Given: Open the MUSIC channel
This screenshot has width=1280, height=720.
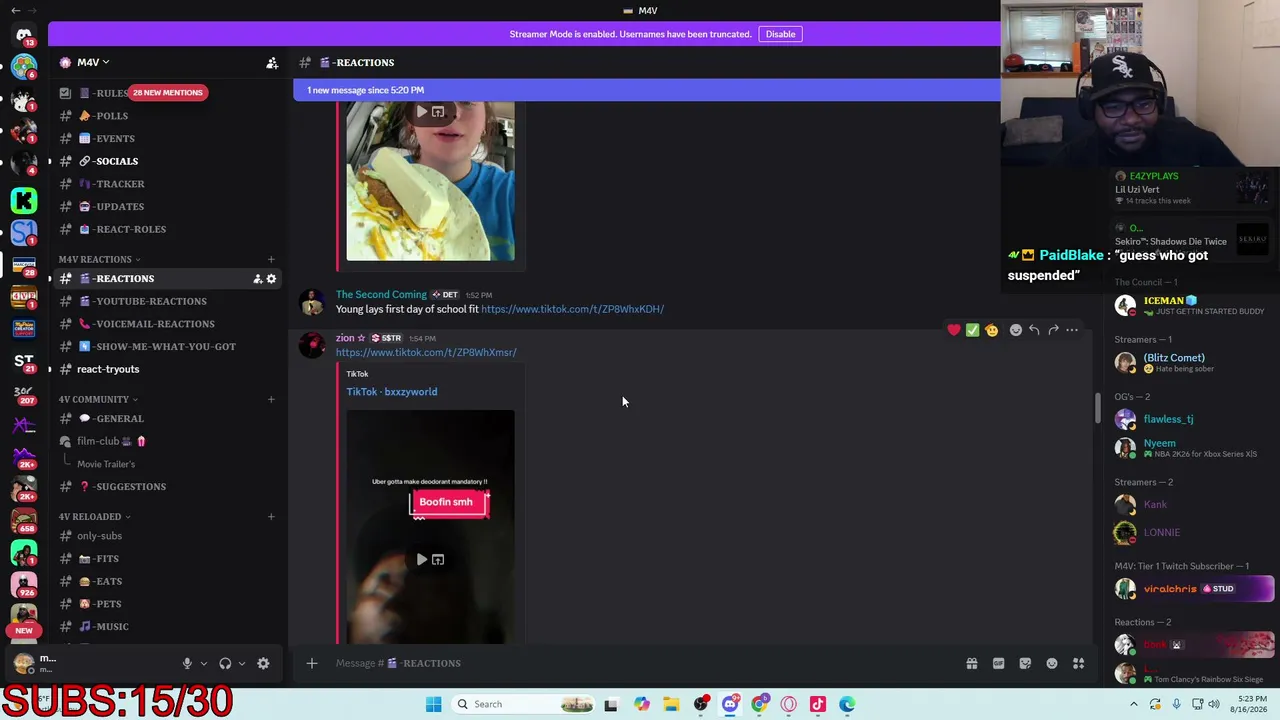Looking at the screenshot, I should tap(166, 627).
